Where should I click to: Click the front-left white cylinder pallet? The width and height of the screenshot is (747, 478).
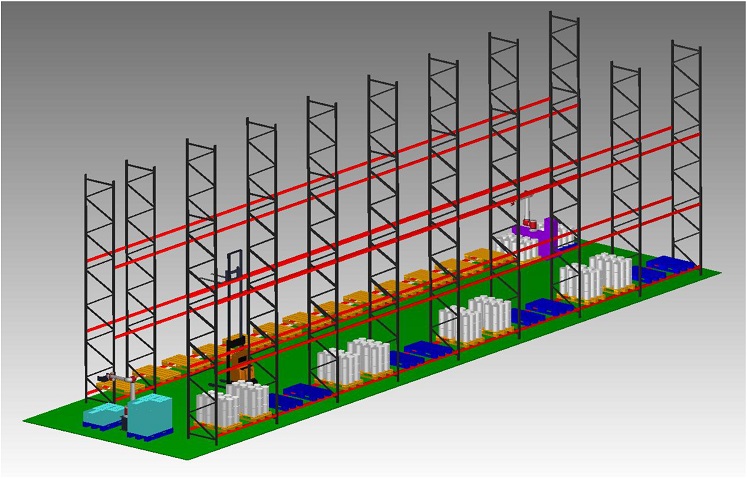[232, 405]
